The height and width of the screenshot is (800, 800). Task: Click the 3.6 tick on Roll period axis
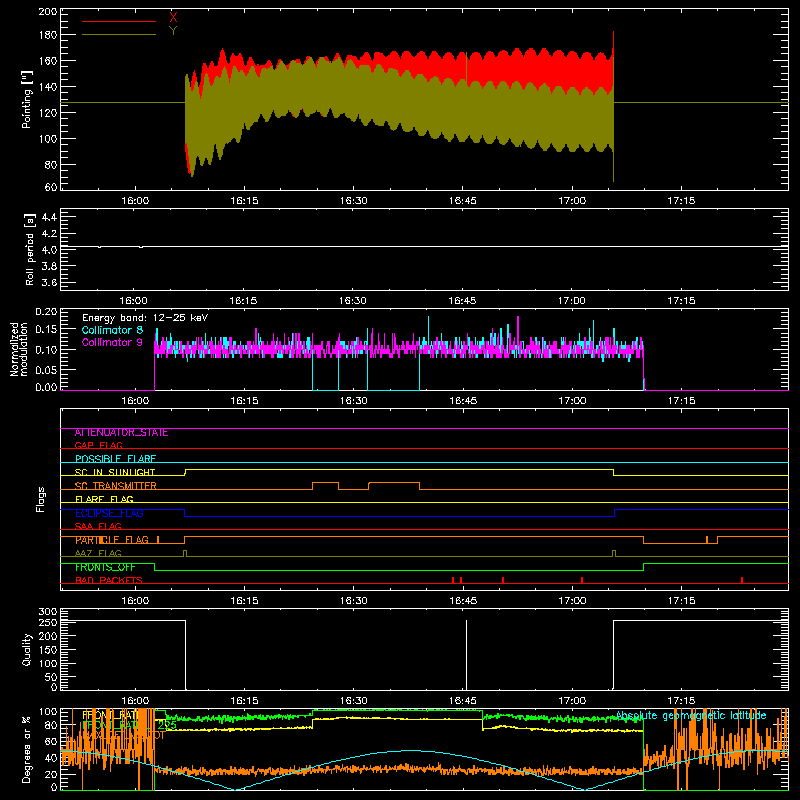coord(49,283)
